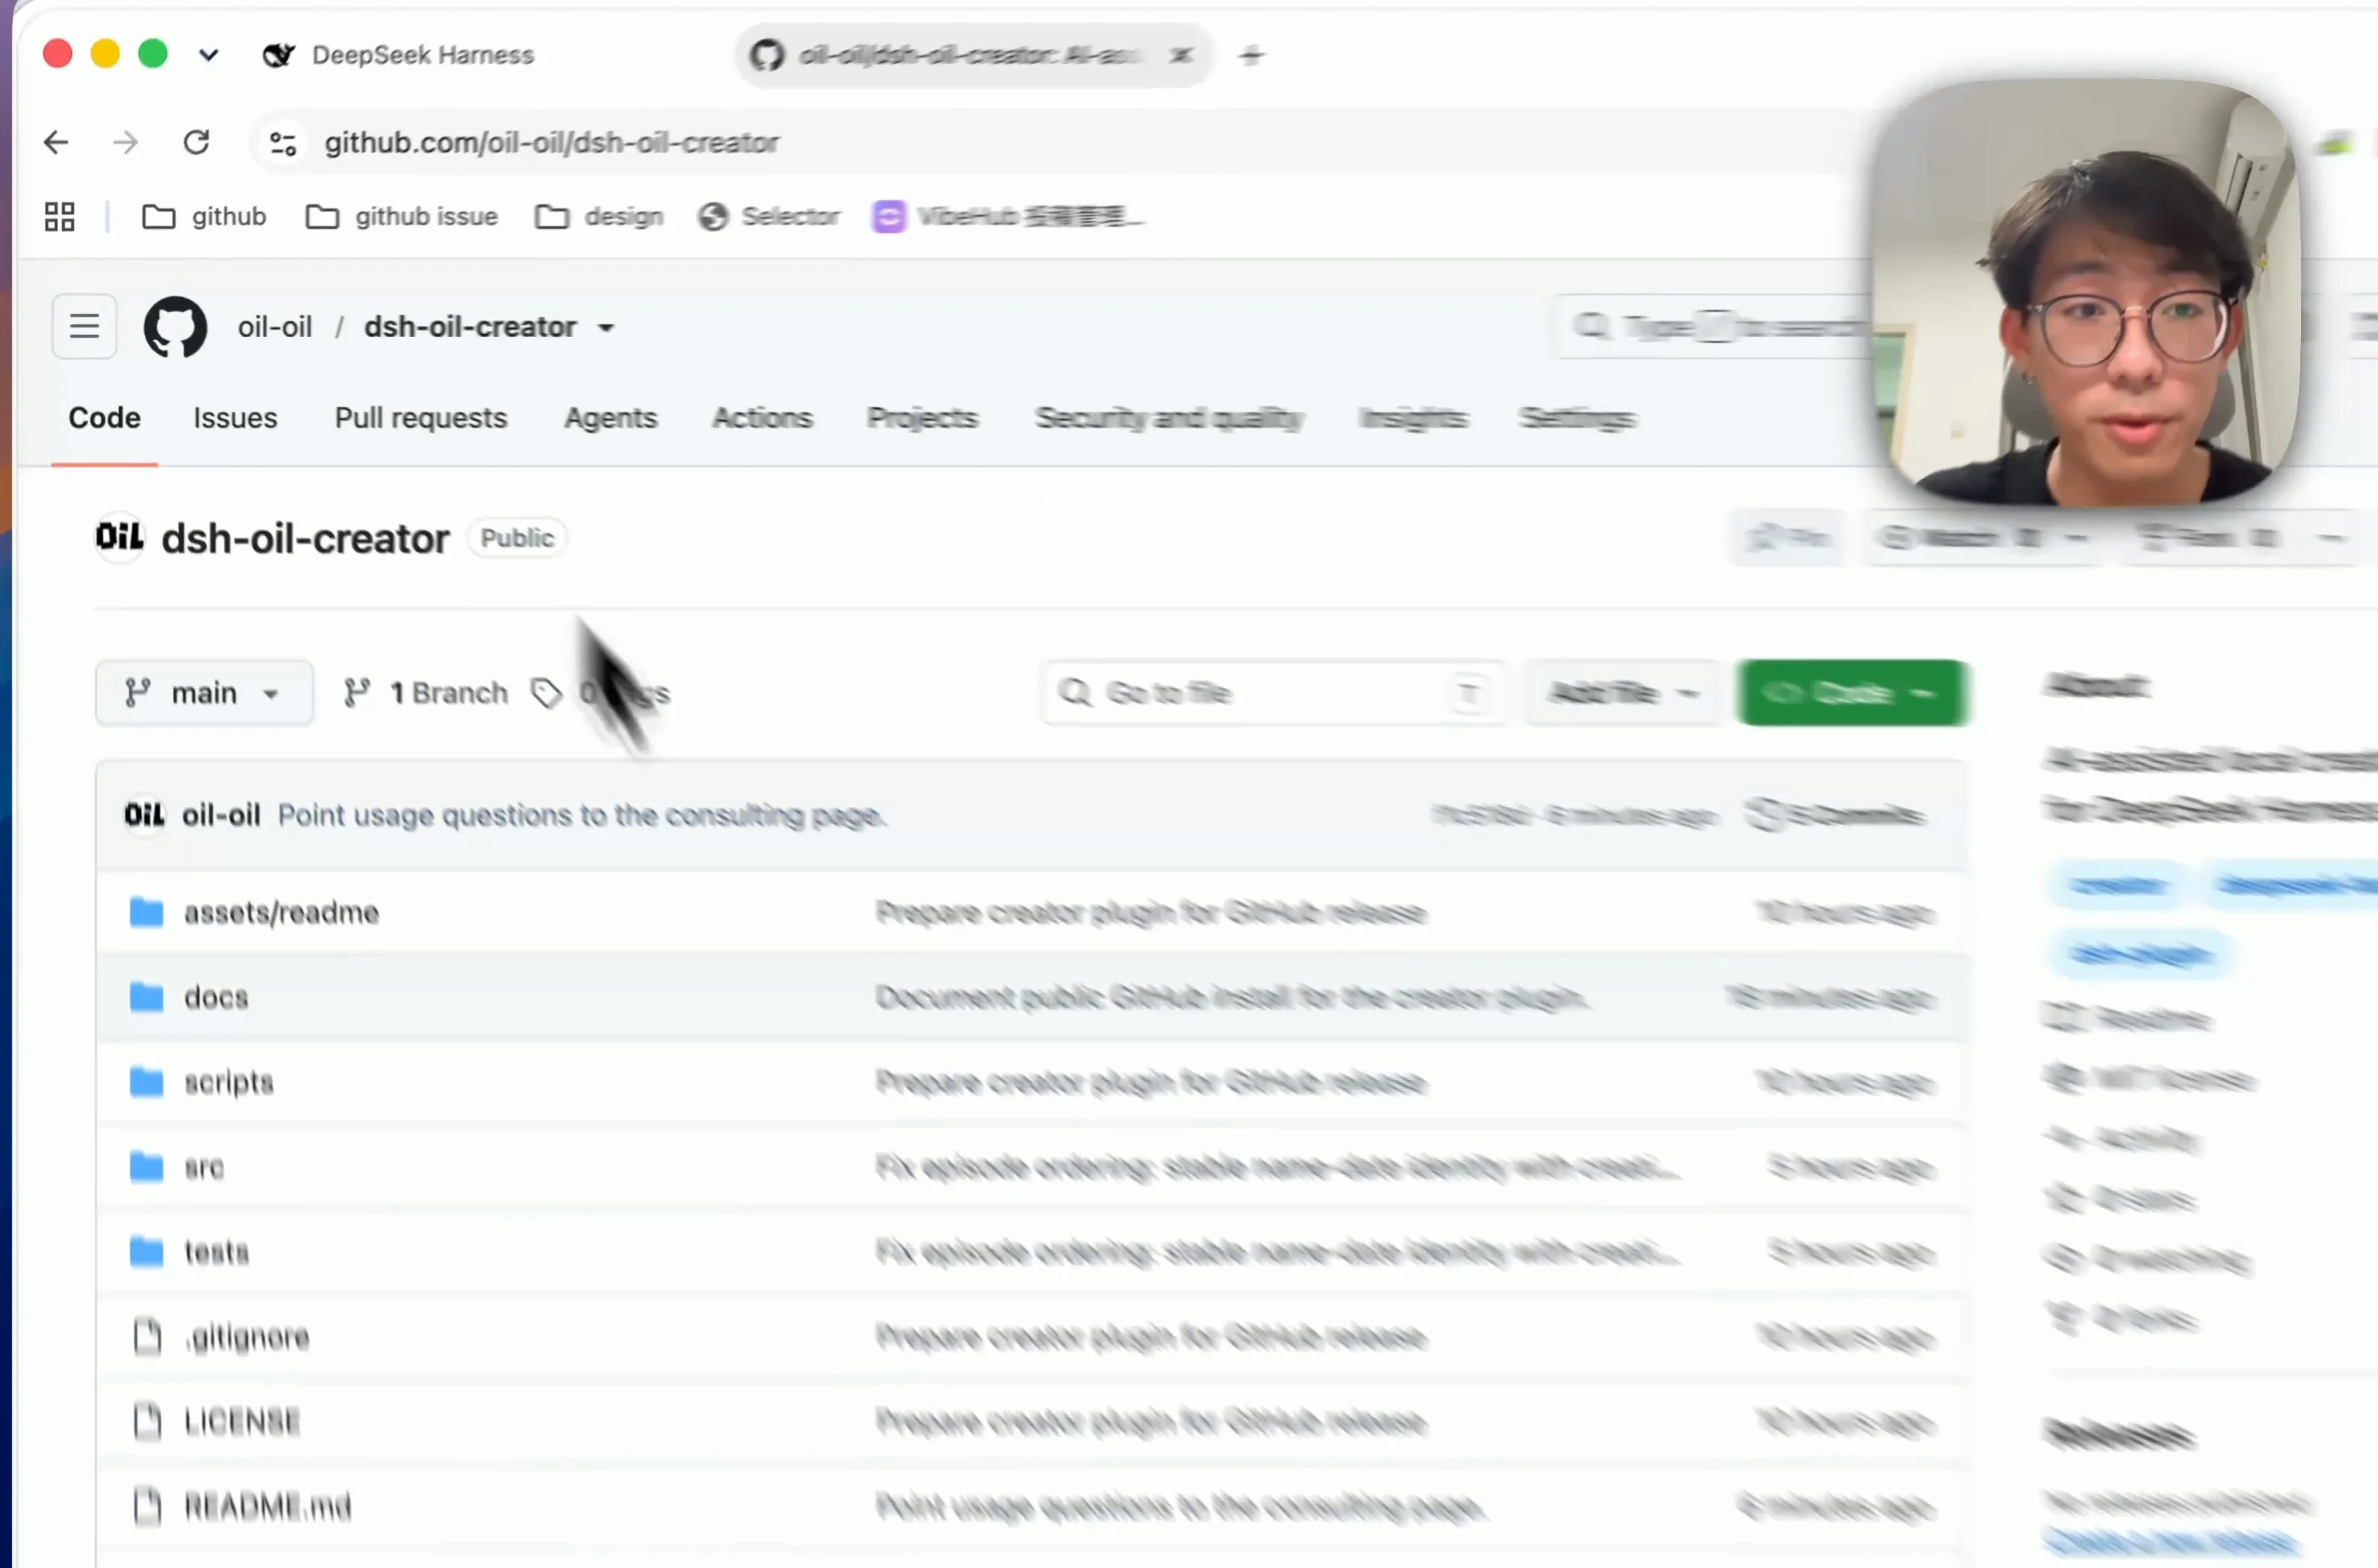Open the Issues tab
Viewport: 2378px width, 1568px height.
pos(235,418)
